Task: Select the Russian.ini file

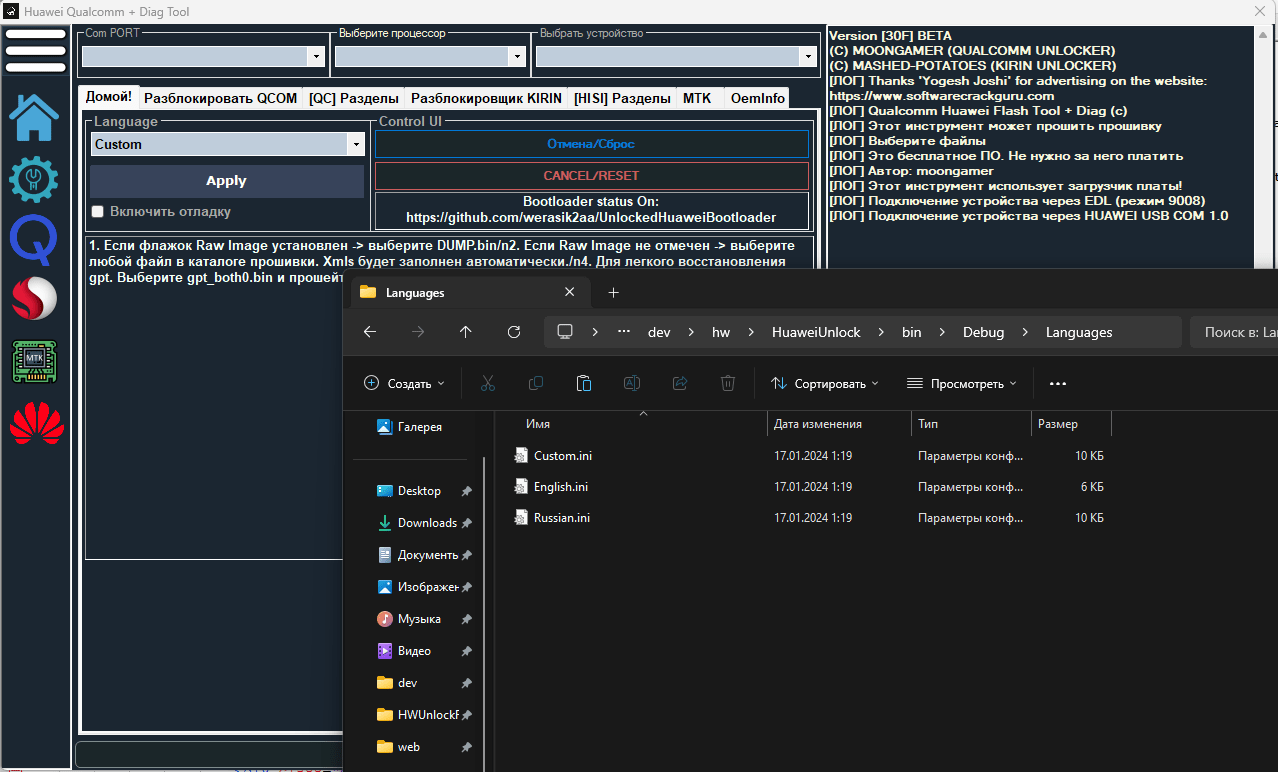Action: 562,518
